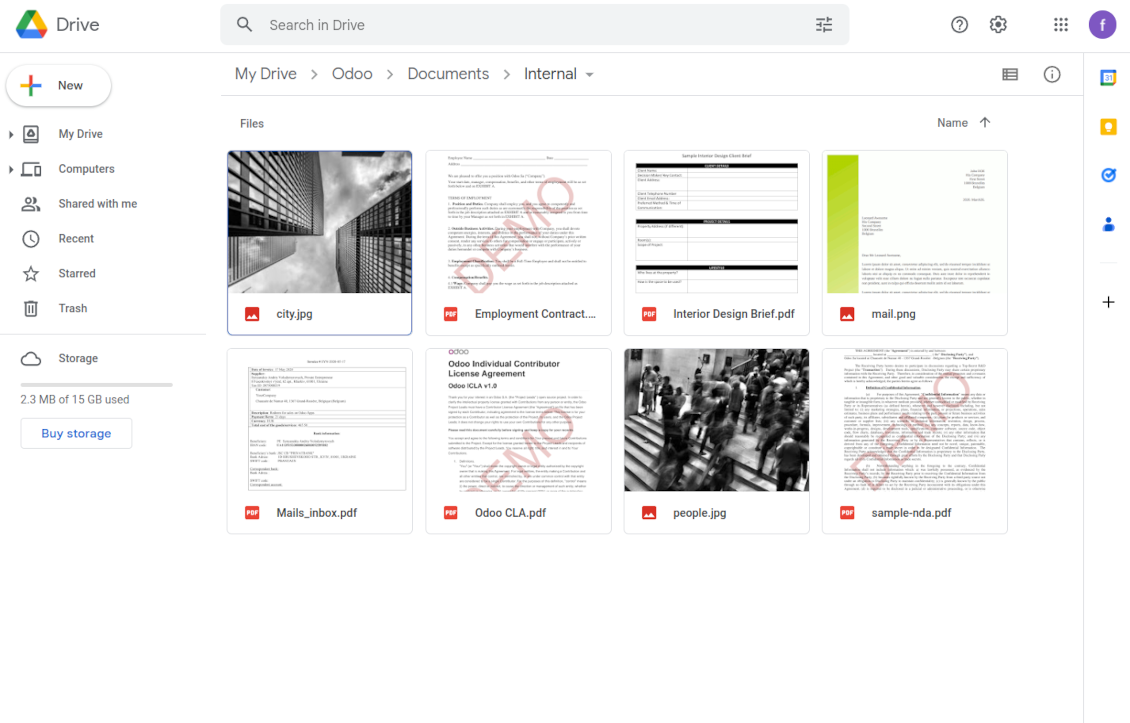Click the file name Mails_inbox.pdf

pyautogui.click(x=316, y=513)
